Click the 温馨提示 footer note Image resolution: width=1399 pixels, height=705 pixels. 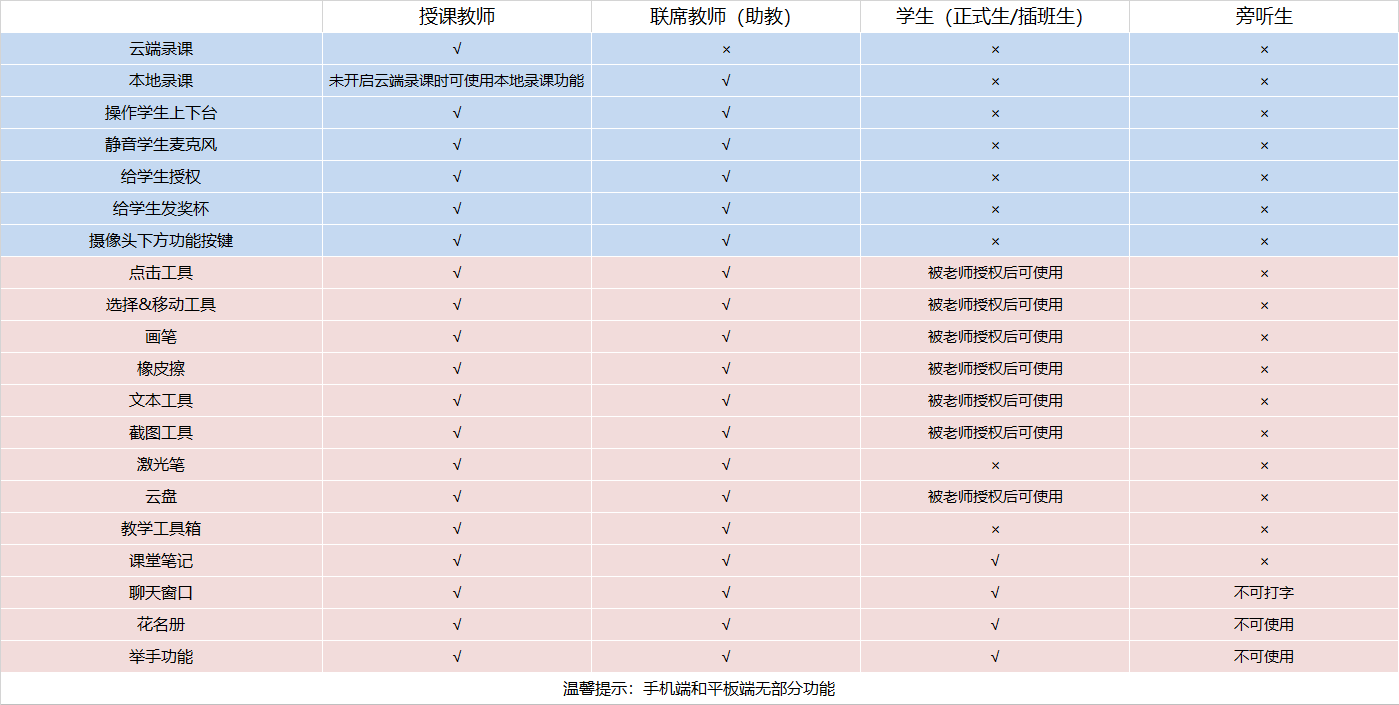coord(699,689)
